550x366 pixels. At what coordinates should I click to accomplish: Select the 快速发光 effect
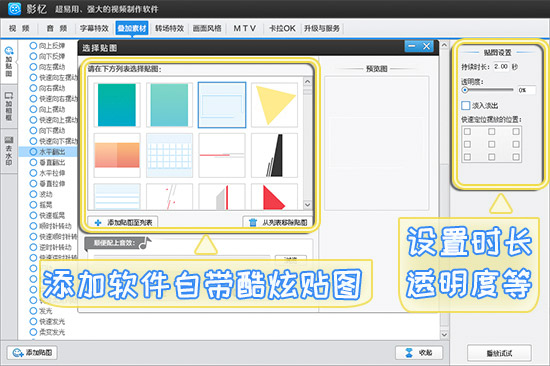pos(48,321)
